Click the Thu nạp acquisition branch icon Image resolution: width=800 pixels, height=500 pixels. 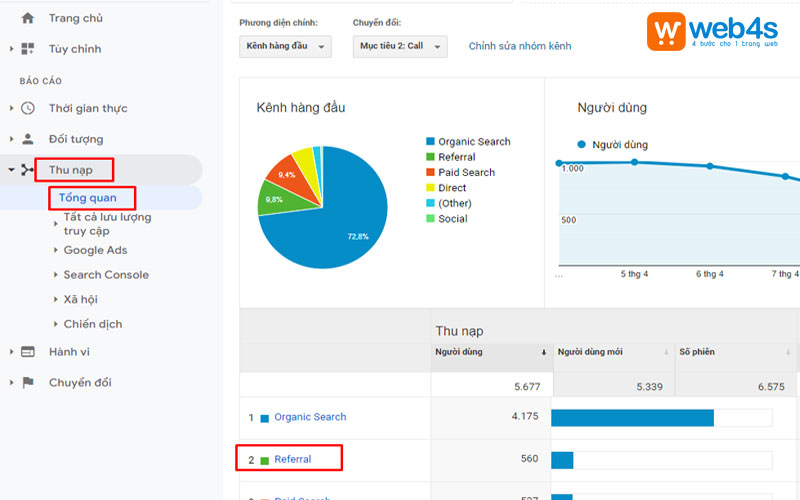tap(27, 170)
